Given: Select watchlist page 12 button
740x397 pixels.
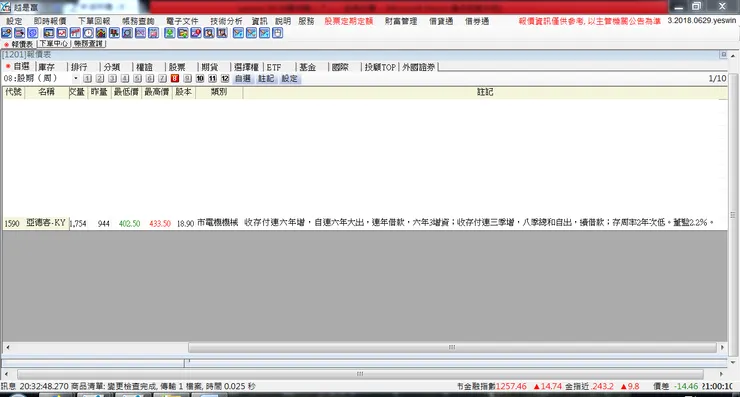Looking at the screenshot, I should pyautogui.click(x=225, y=78).
